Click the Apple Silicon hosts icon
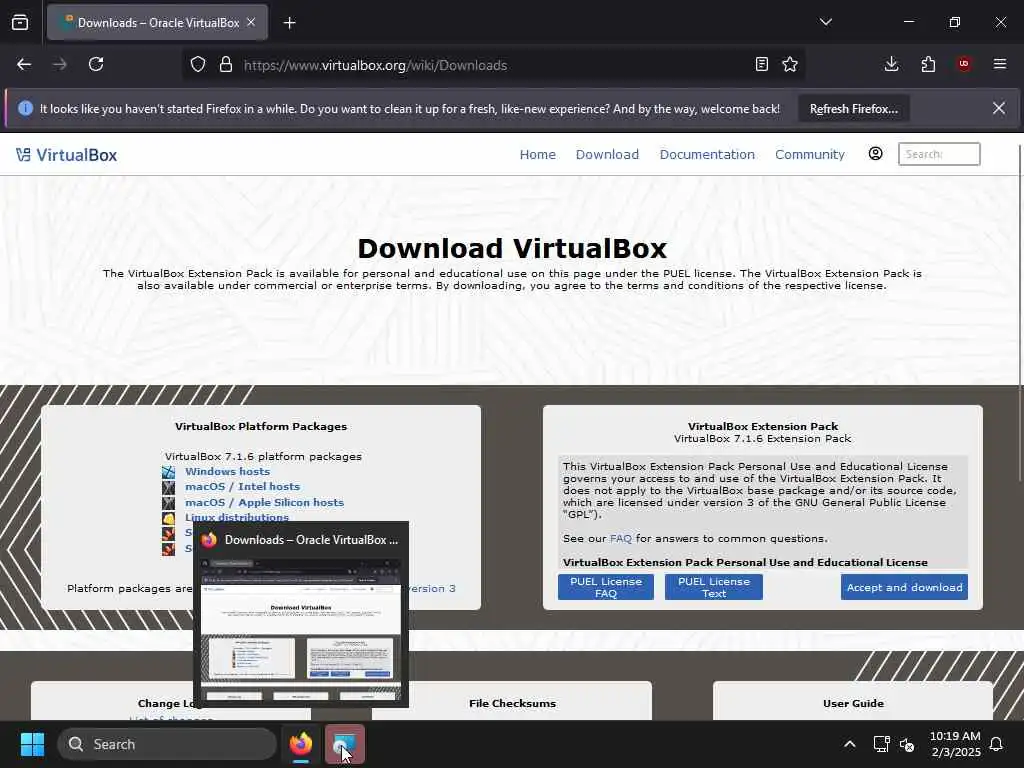 pos(168,503)
